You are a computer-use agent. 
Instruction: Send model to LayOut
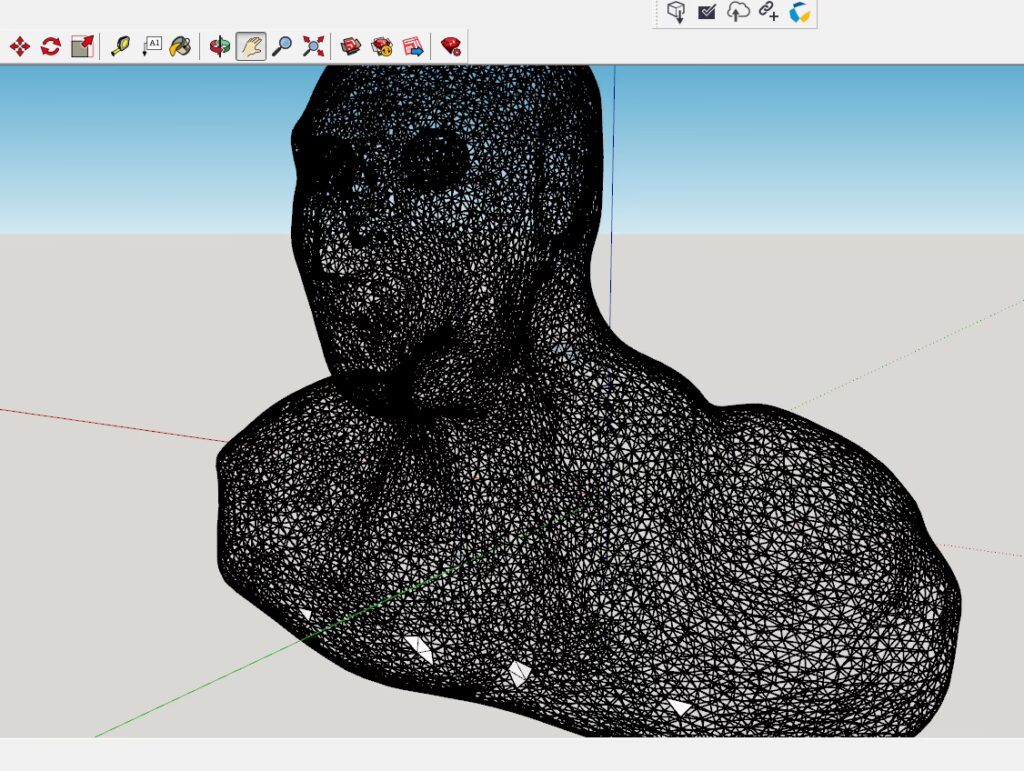coord(412,46)
